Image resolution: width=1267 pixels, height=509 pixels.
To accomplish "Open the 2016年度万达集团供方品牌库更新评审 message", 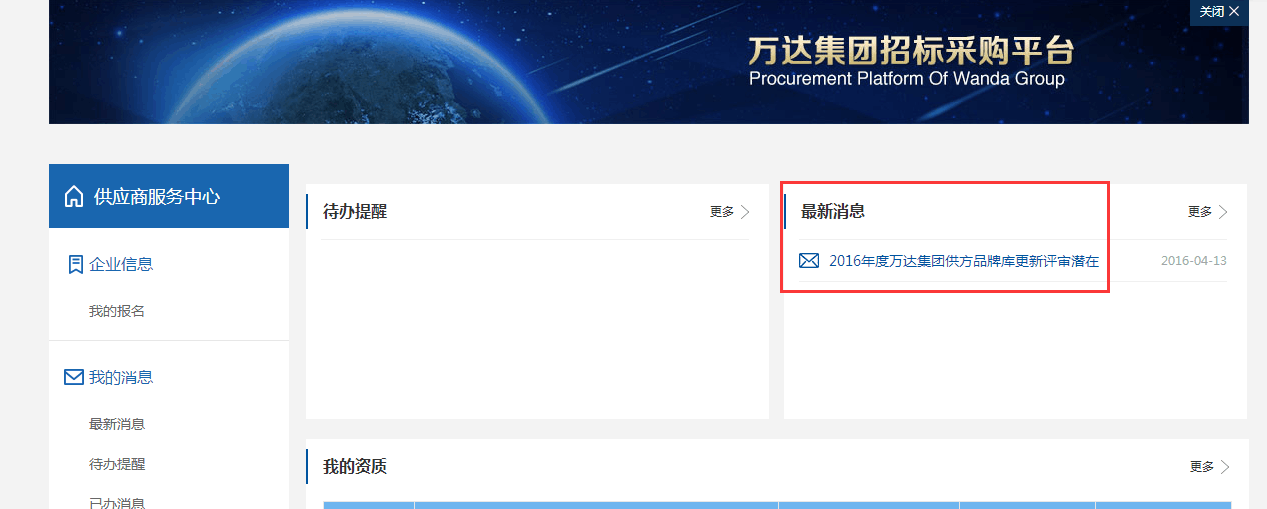I will [x=964, y=261].
